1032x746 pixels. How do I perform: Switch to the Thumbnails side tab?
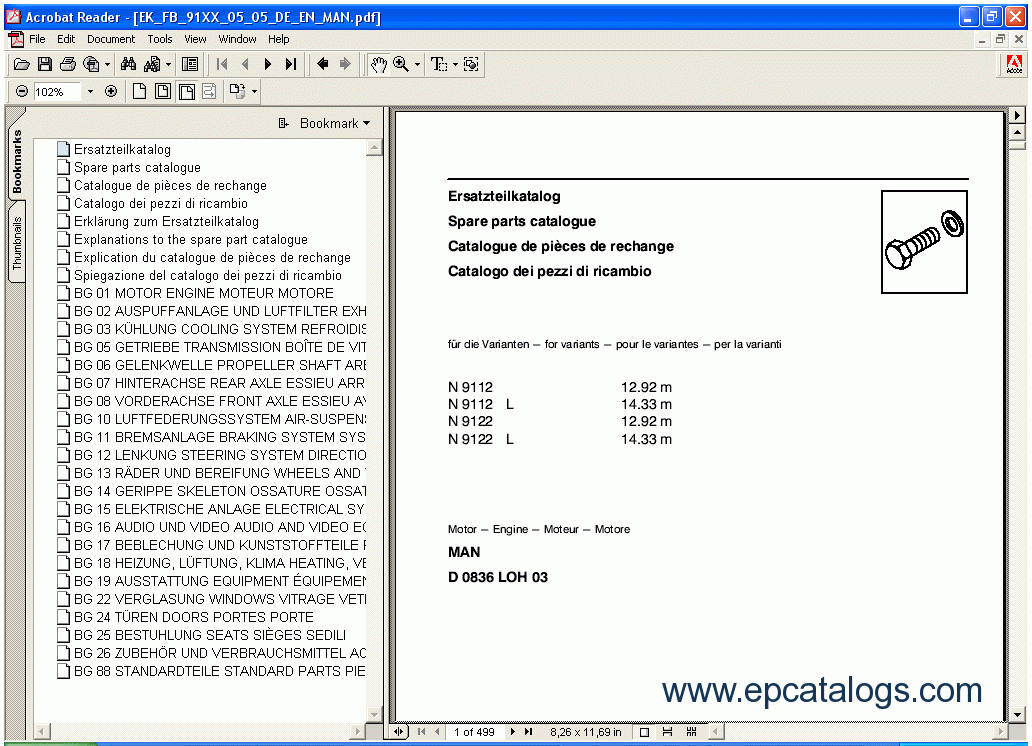(x=16, y=242)
